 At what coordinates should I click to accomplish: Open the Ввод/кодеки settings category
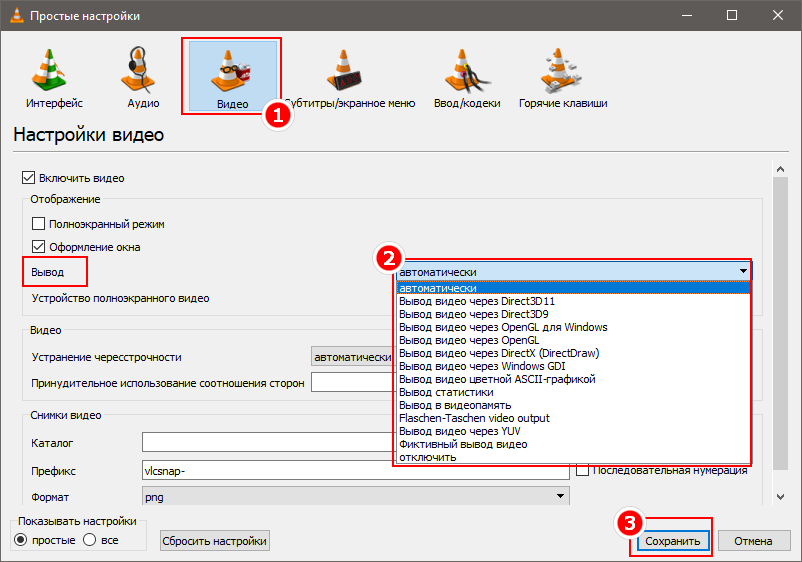(467, 78)
